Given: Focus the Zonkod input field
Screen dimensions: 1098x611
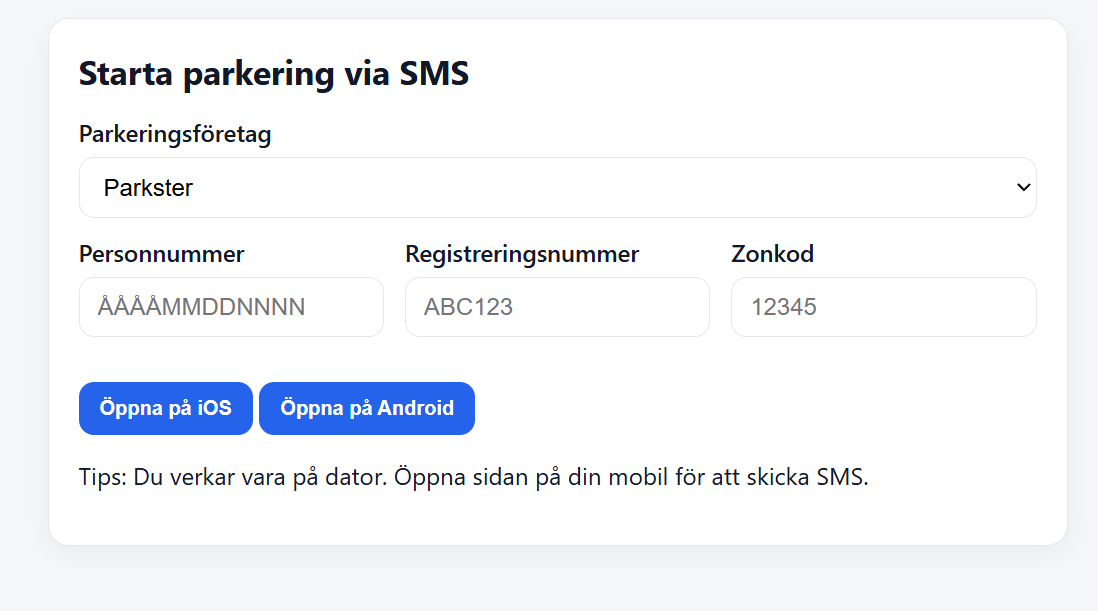Looking at the screenshot, I should point(883,307).
